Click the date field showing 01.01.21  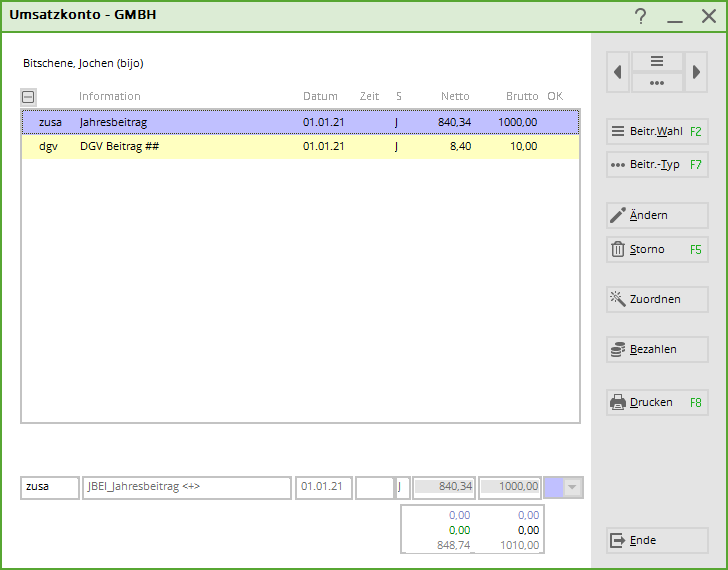(x=323, y=487)
